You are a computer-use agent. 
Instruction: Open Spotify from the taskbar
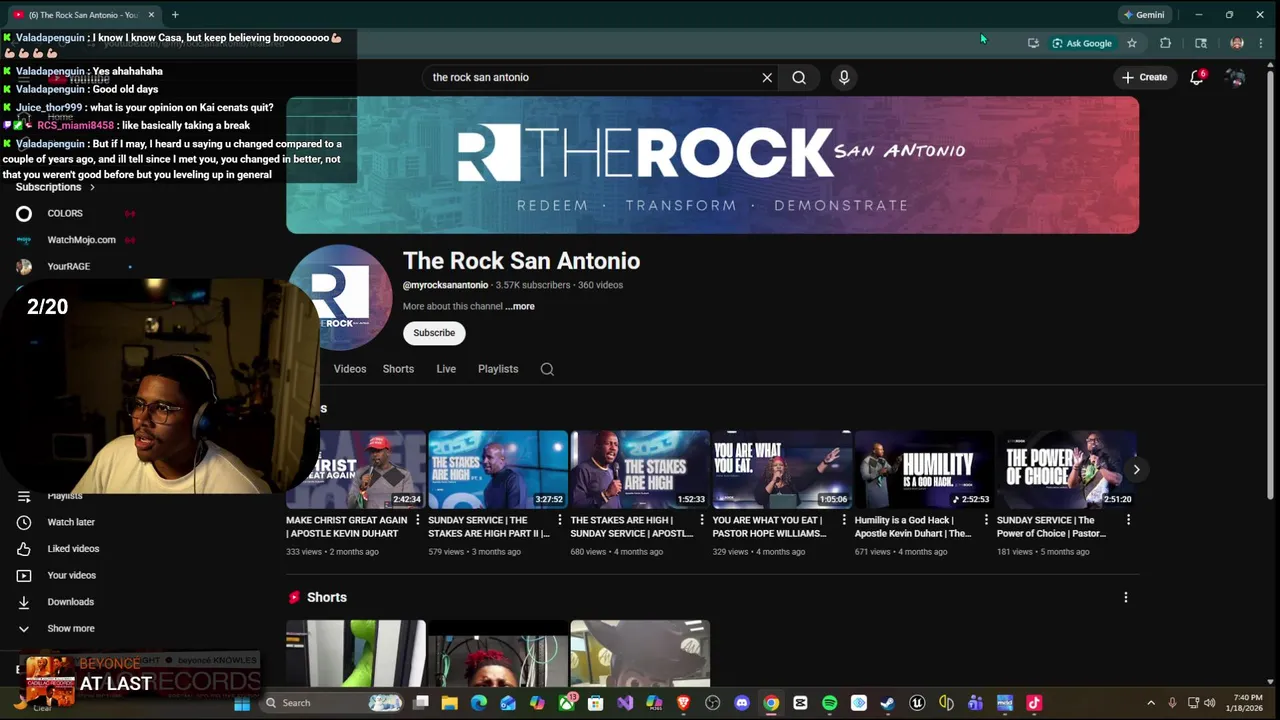click(x=829, y=703)
